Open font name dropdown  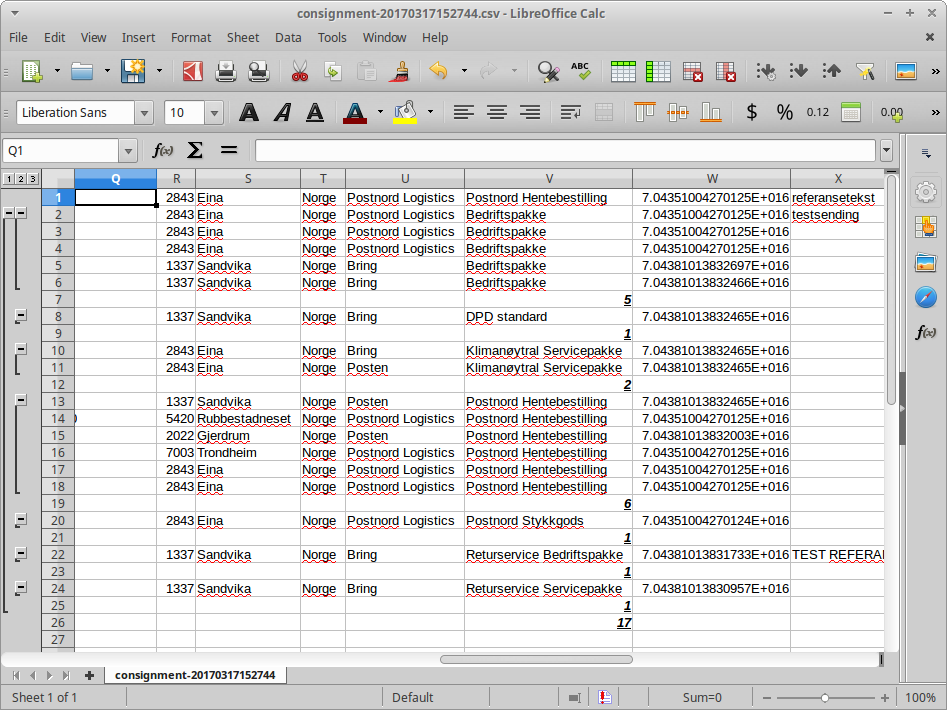coord(144,113)
